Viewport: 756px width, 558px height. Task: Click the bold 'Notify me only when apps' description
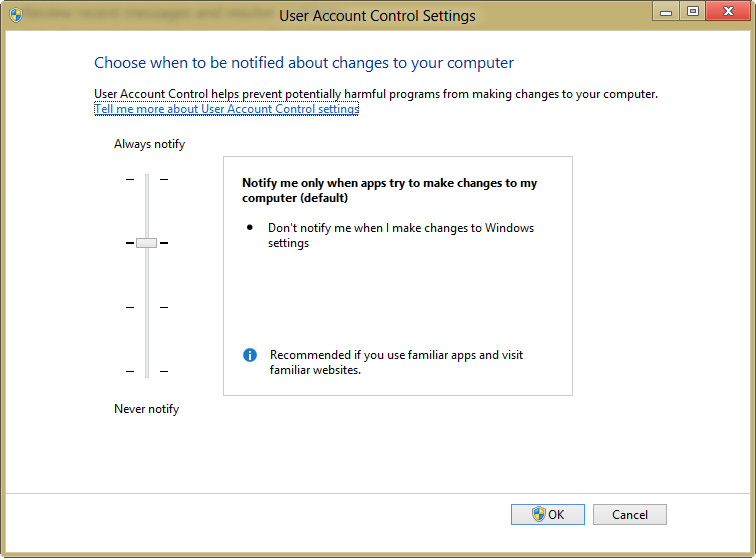tap(389, 190)
